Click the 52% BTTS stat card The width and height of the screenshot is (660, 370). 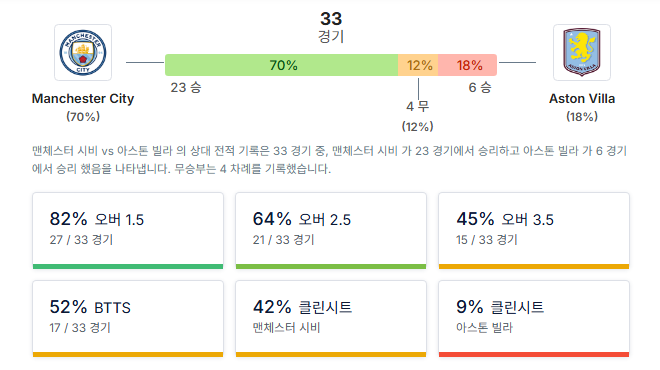tap(128, 319)
